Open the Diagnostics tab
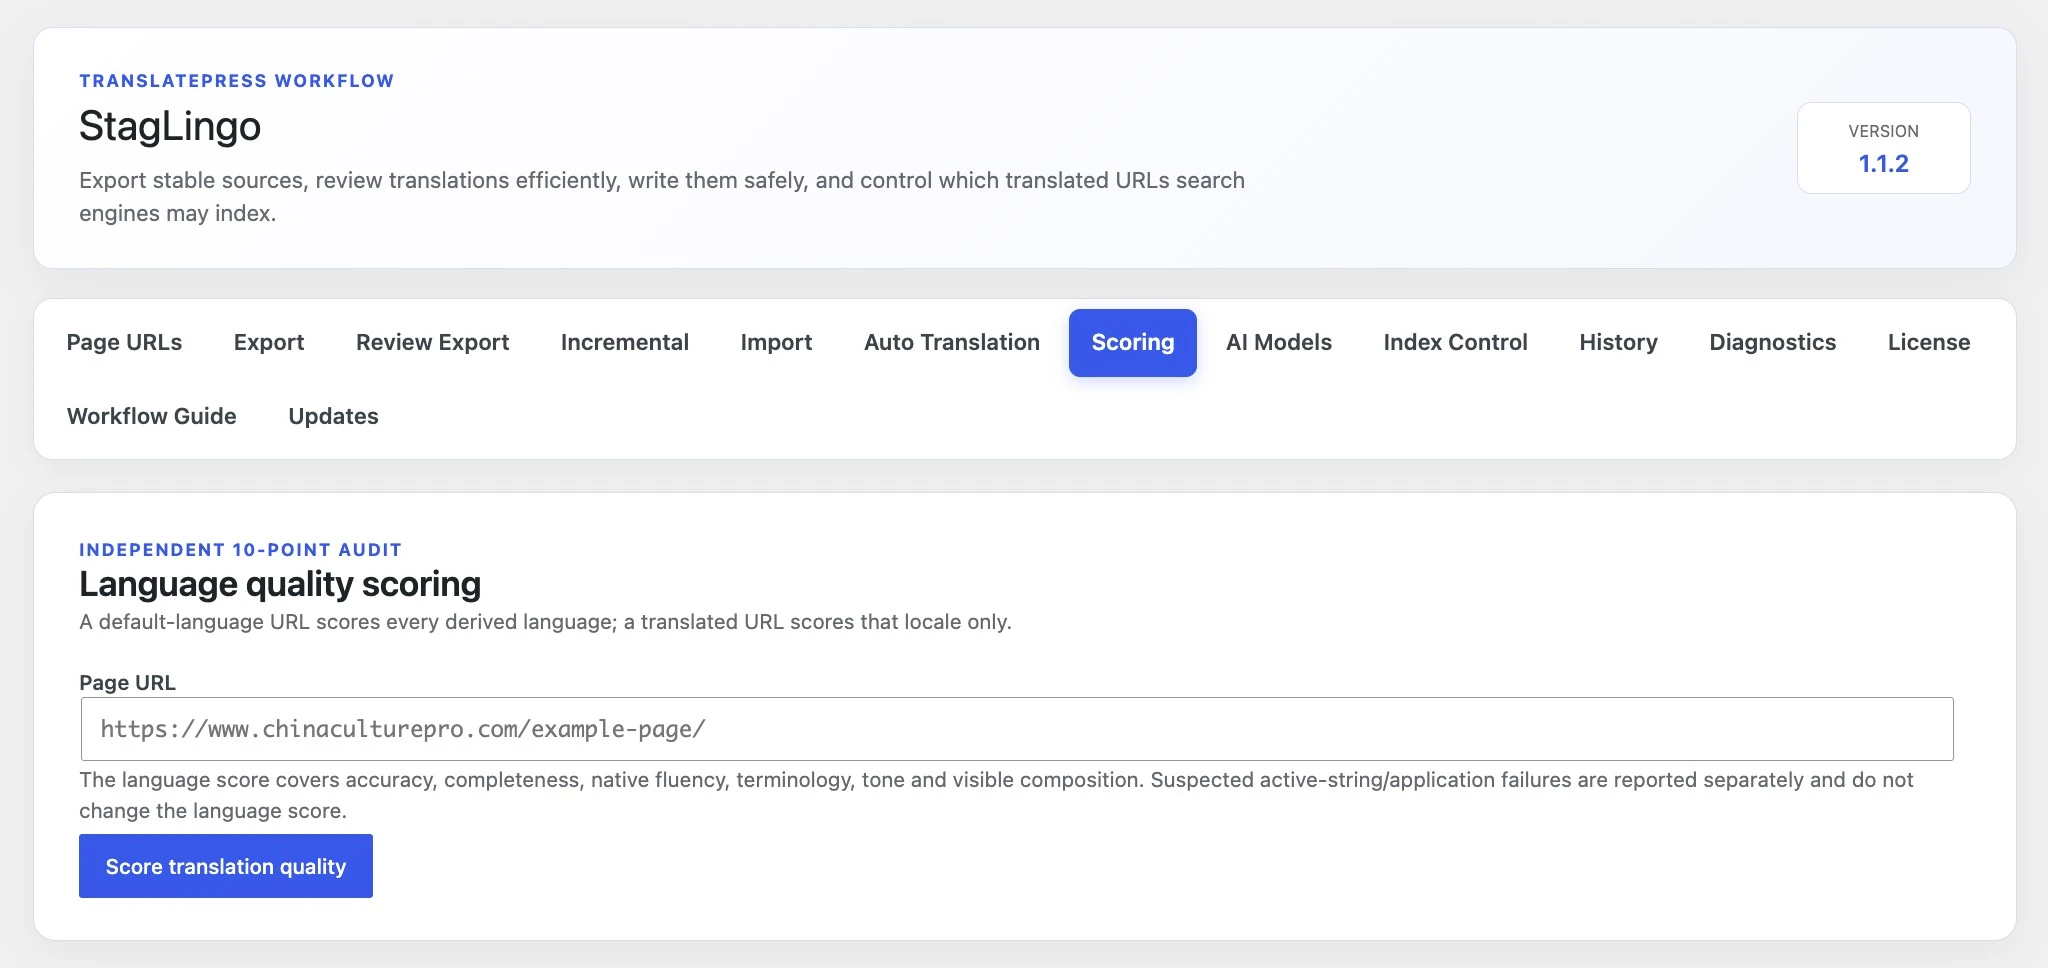 click(1772, 342)
